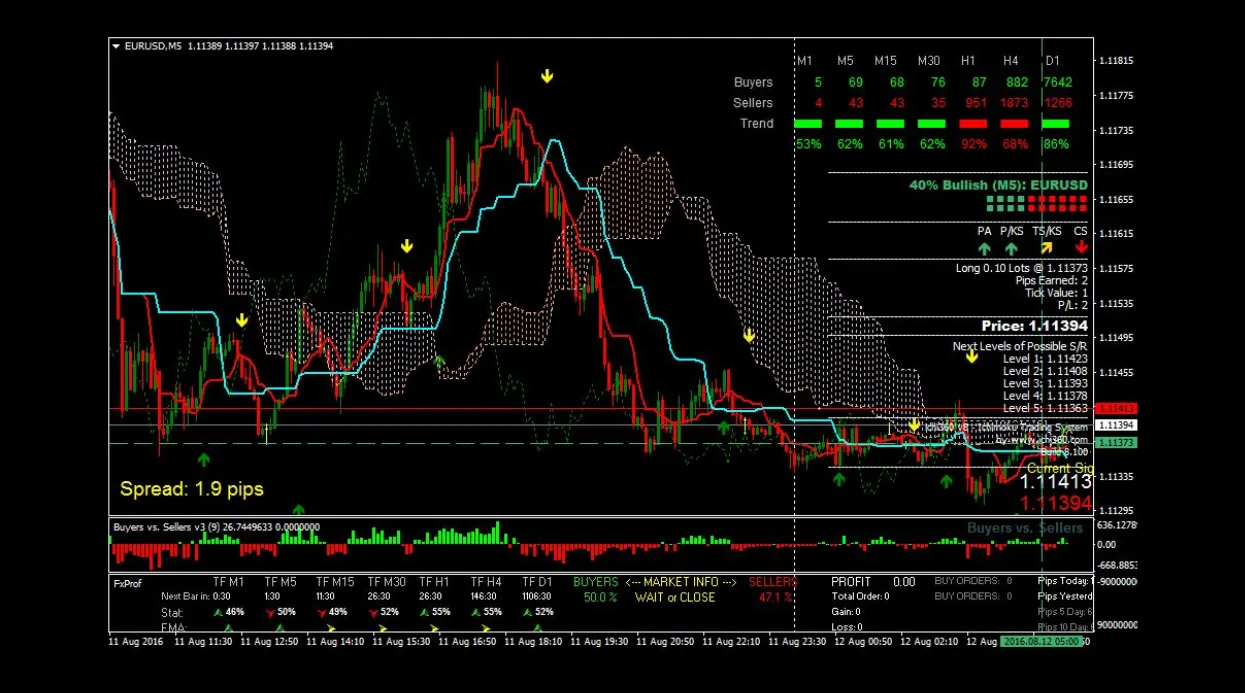Click the red H1 trend bar
The height and width of the screenshot is (693, 1245).
click(973, 124)
